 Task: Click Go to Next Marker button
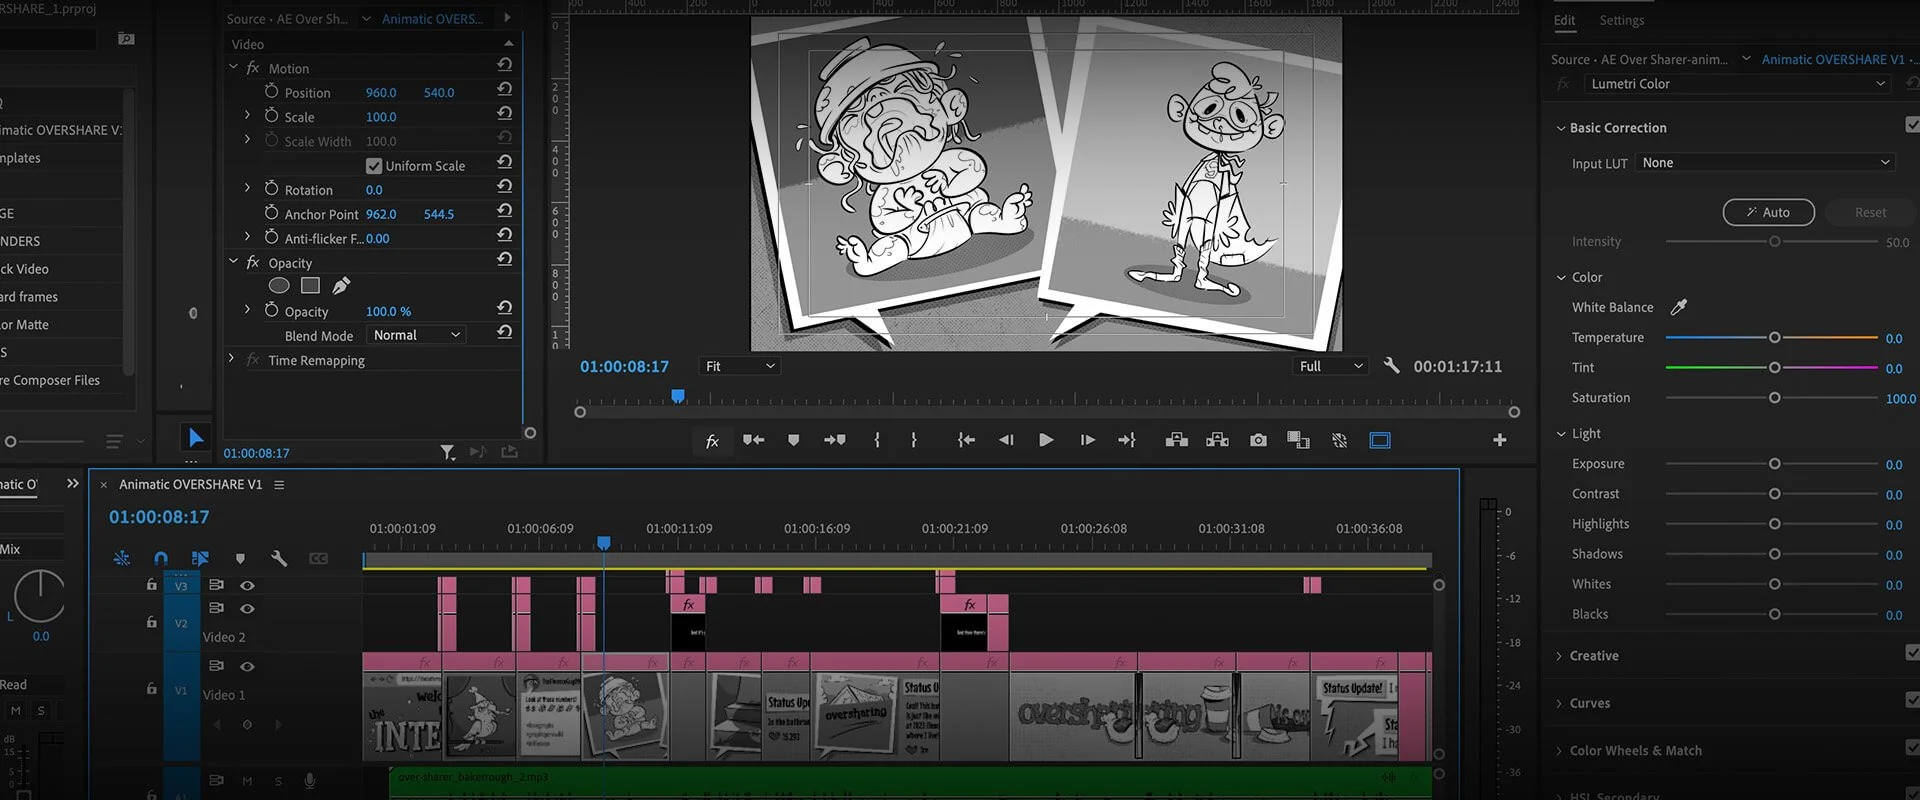pos(835,440)
